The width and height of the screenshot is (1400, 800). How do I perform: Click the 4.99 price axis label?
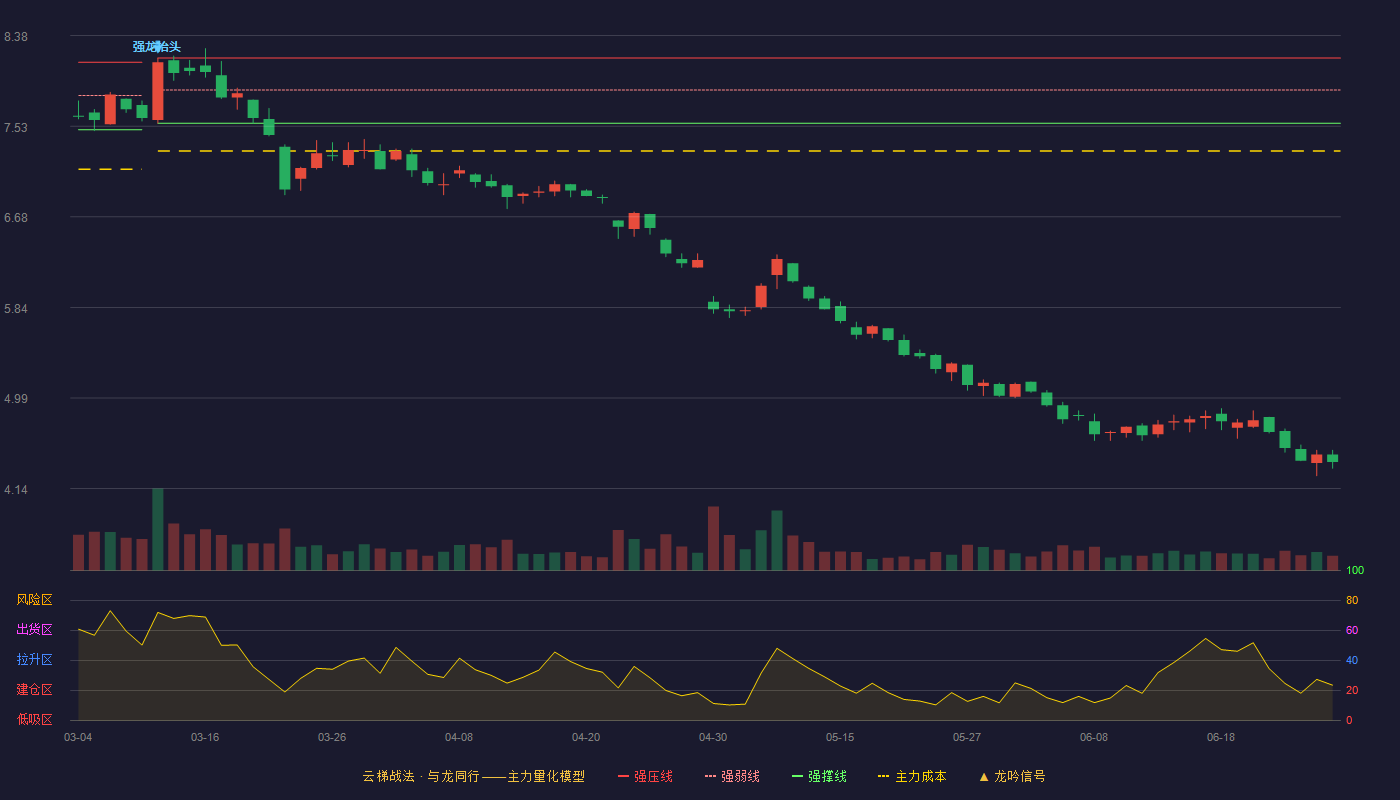pyautogui.click(x=16, y=399)
